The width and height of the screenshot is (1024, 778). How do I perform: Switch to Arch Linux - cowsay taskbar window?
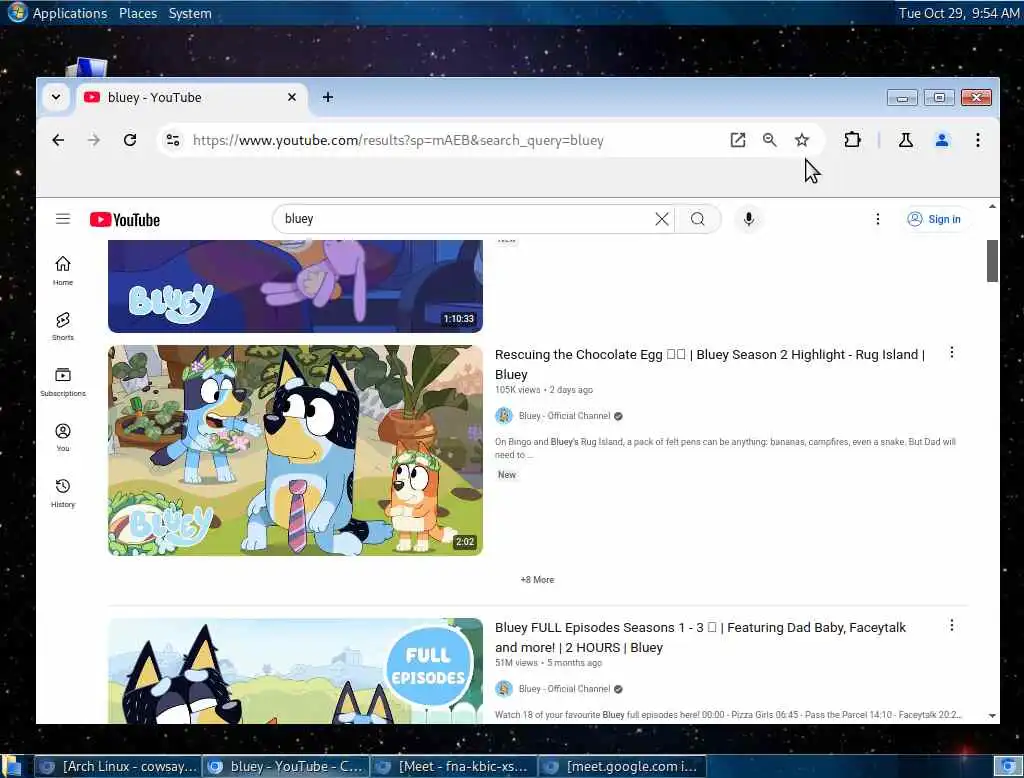pos(118,766)
